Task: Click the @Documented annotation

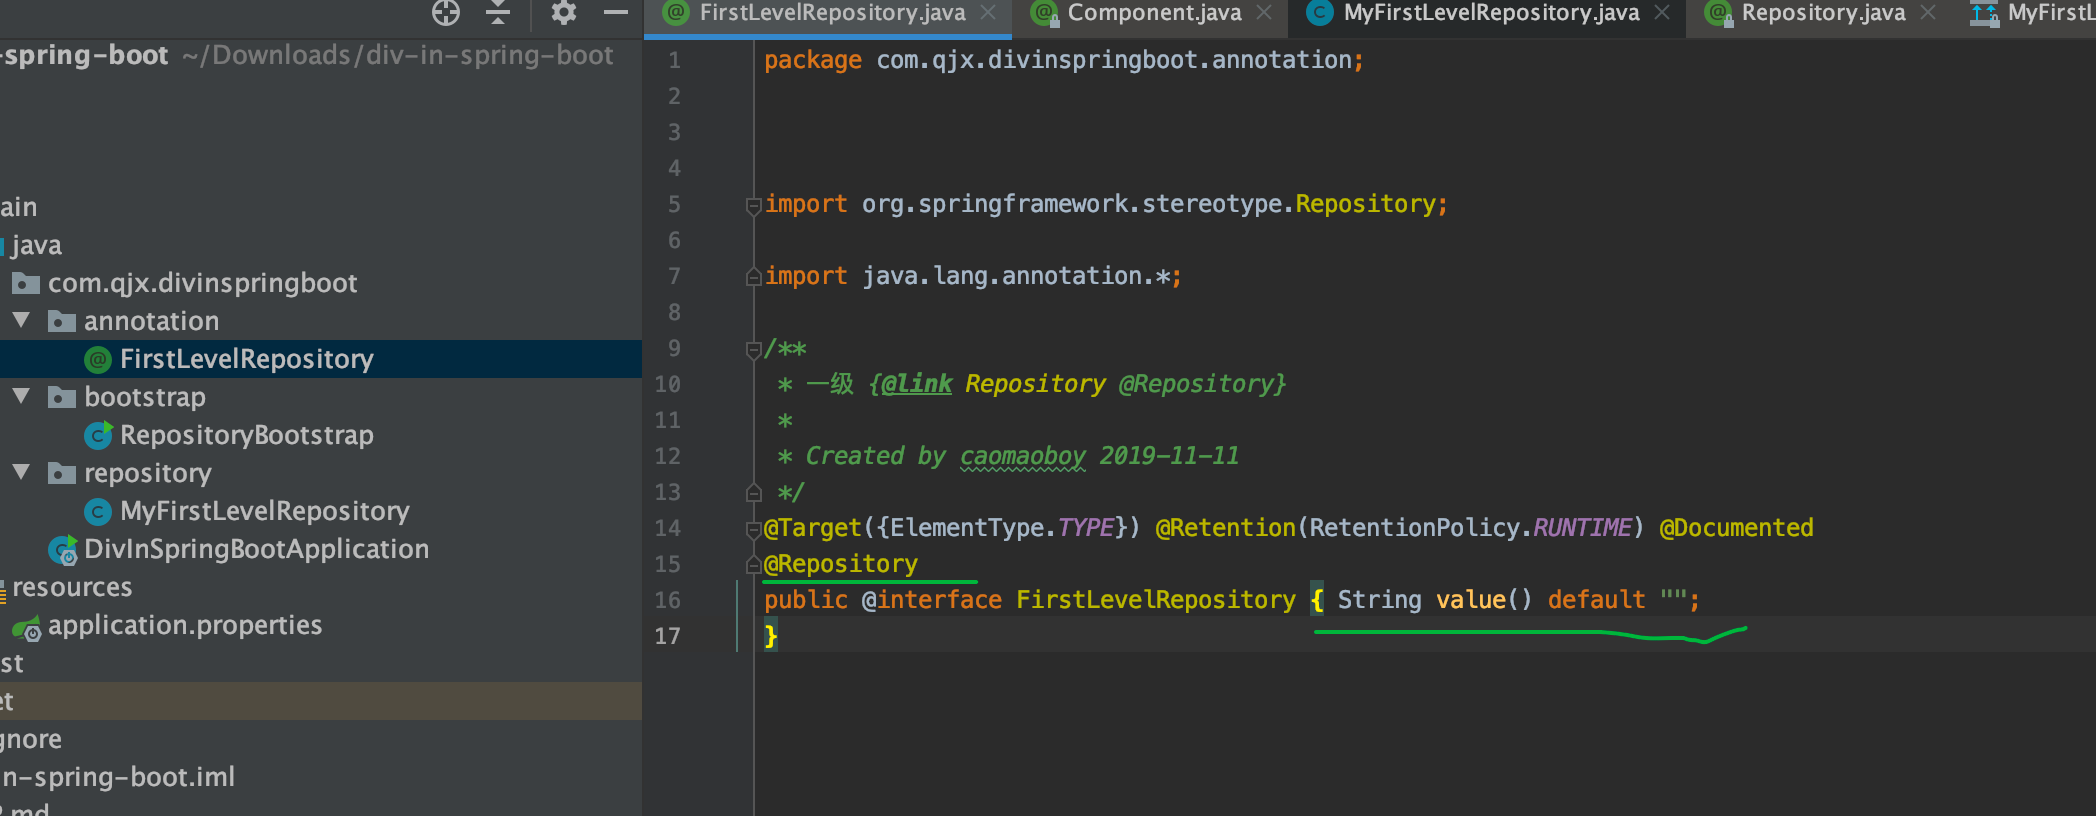Action: [x=1736, y=528]
